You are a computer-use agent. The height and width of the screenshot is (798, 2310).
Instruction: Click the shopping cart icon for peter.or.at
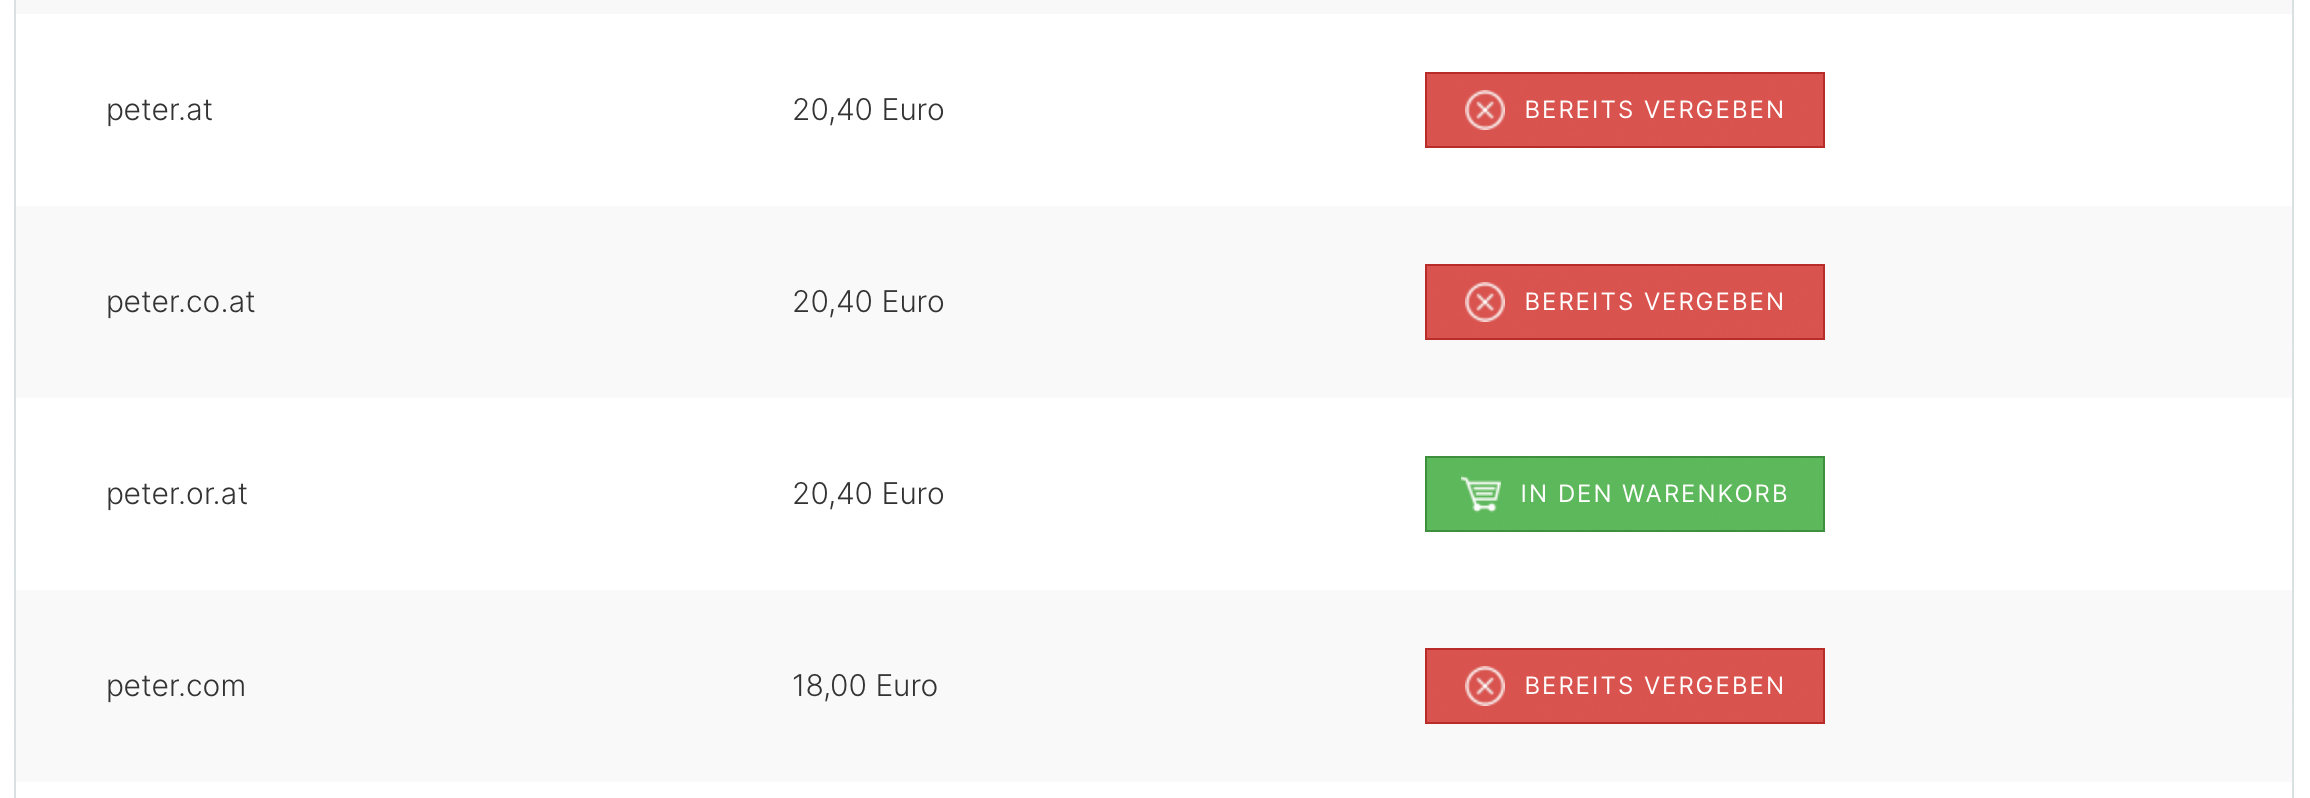1481,494
